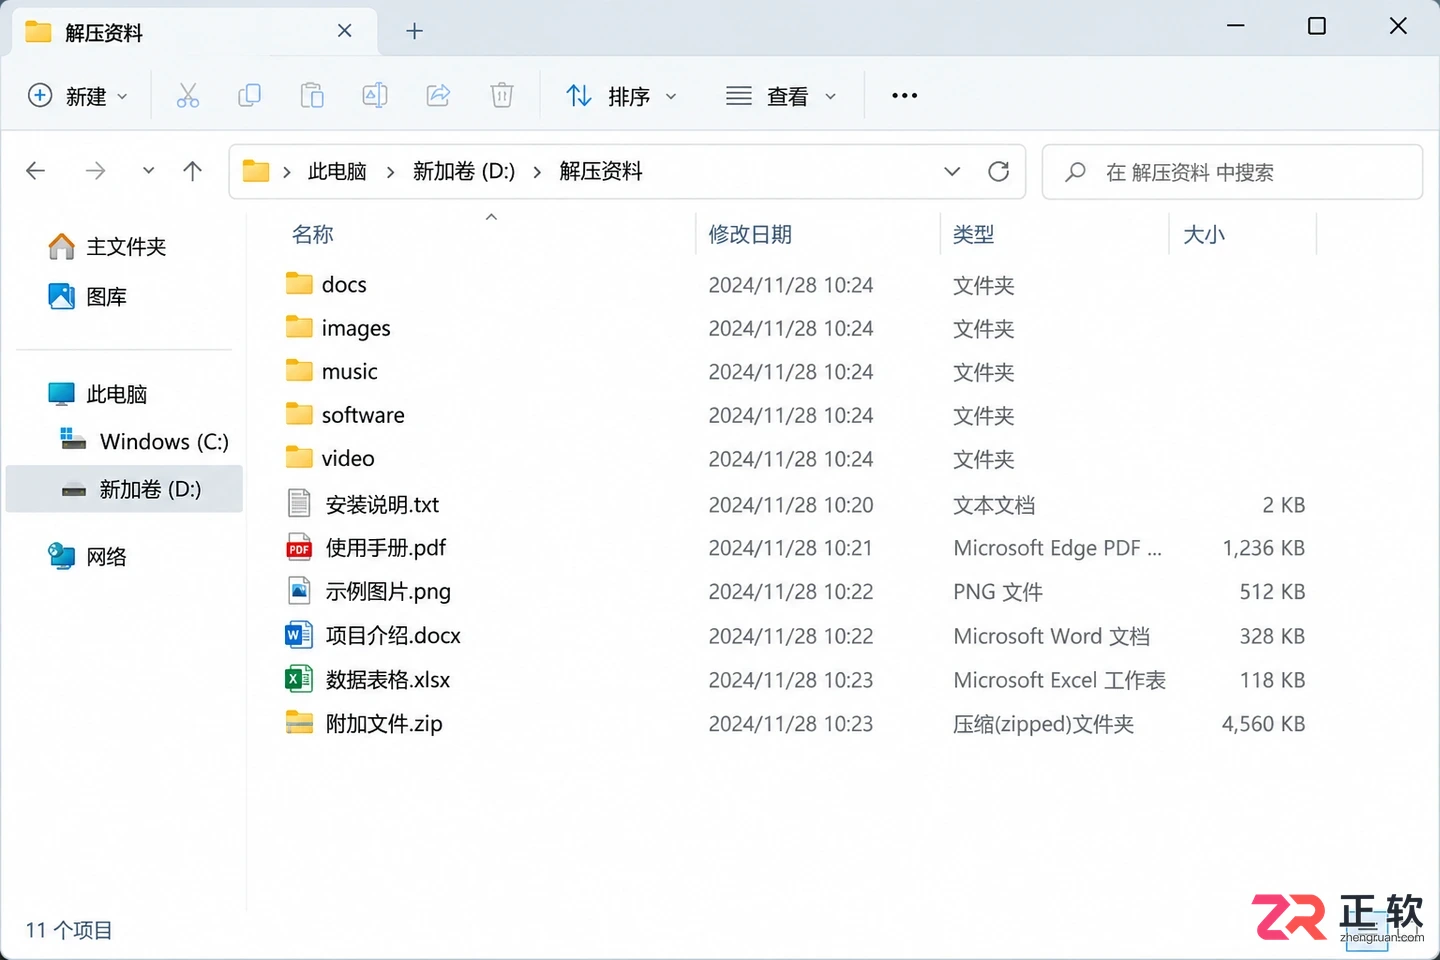The width and height of the screenshot is (1440, 960).
Task: Click the PDF icon of 使用手册.pdf
Action: tap(299, 548)
